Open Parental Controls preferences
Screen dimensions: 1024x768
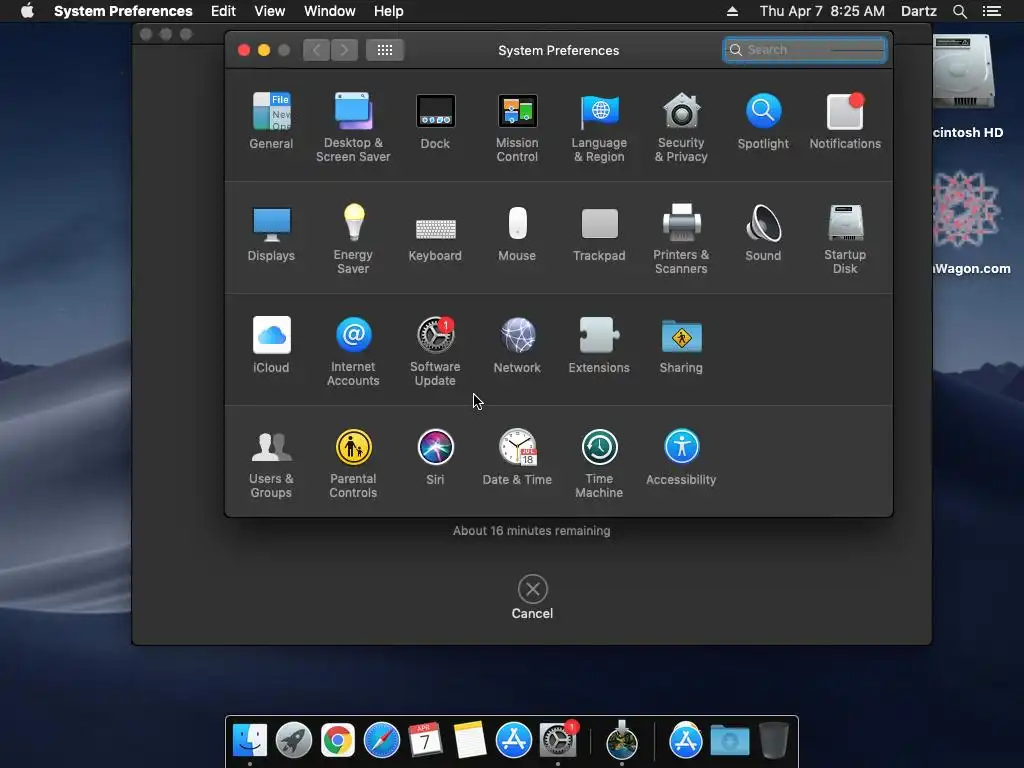353,464
